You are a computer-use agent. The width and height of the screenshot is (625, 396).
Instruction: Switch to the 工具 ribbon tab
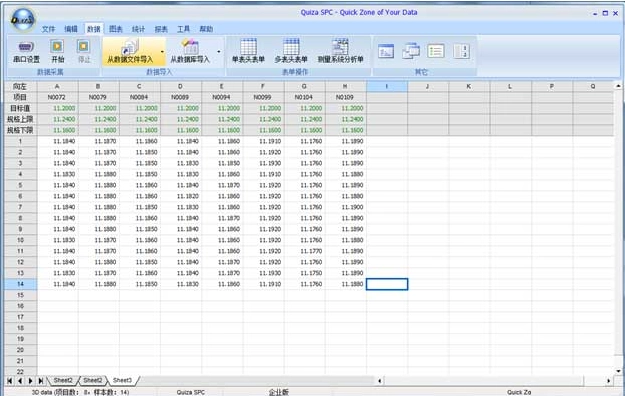[183, 29]
